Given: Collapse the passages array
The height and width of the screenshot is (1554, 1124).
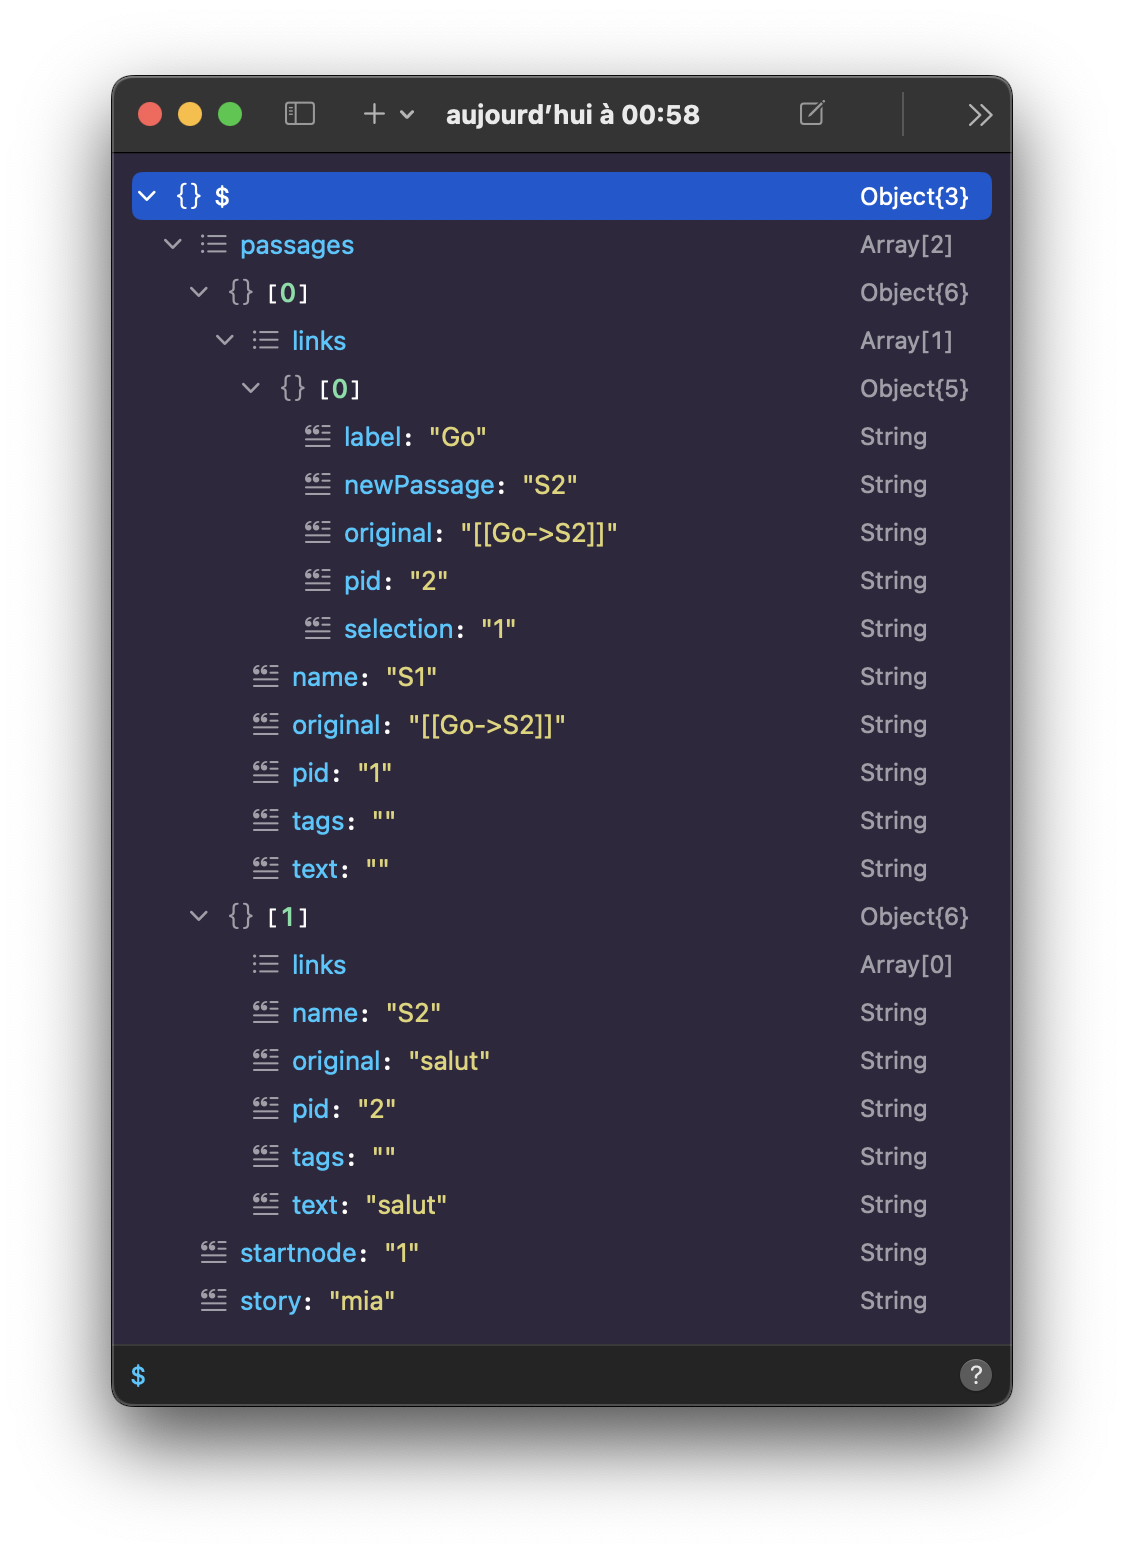Looking at the screenshot, I should click(x=172, y=244).
